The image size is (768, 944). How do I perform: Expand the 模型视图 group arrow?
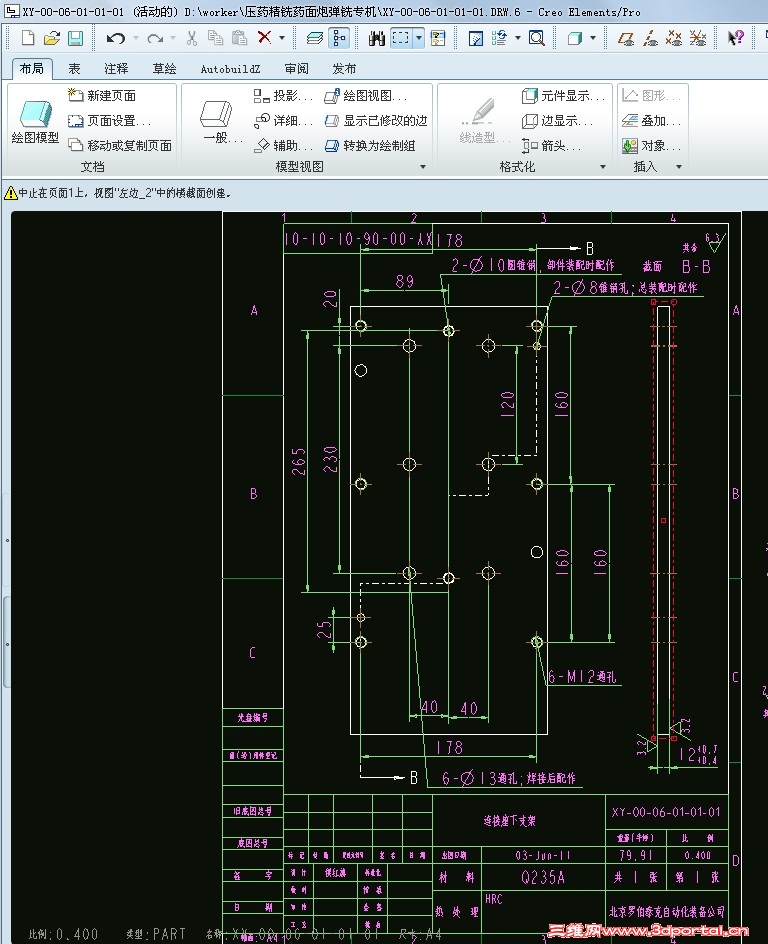(423, 167)
